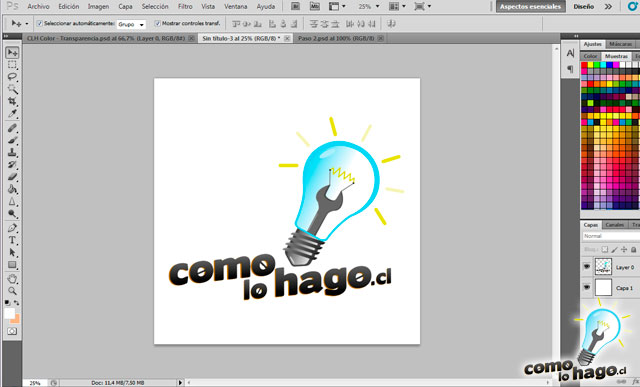Switch to the Color panel tab
The width and height of the screenshot is (640, 387).
point(590,56)
